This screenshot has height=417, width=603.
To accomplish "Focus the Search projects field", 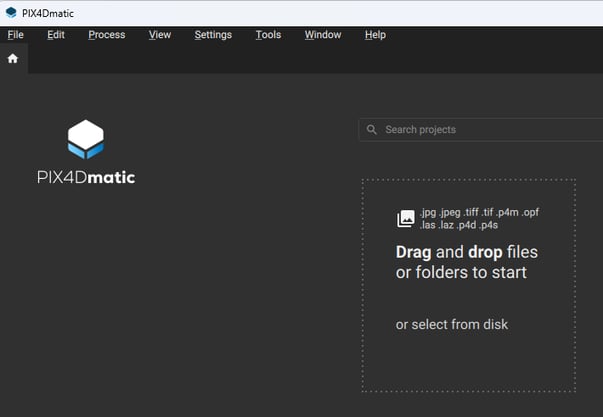I will pos(480,130).
